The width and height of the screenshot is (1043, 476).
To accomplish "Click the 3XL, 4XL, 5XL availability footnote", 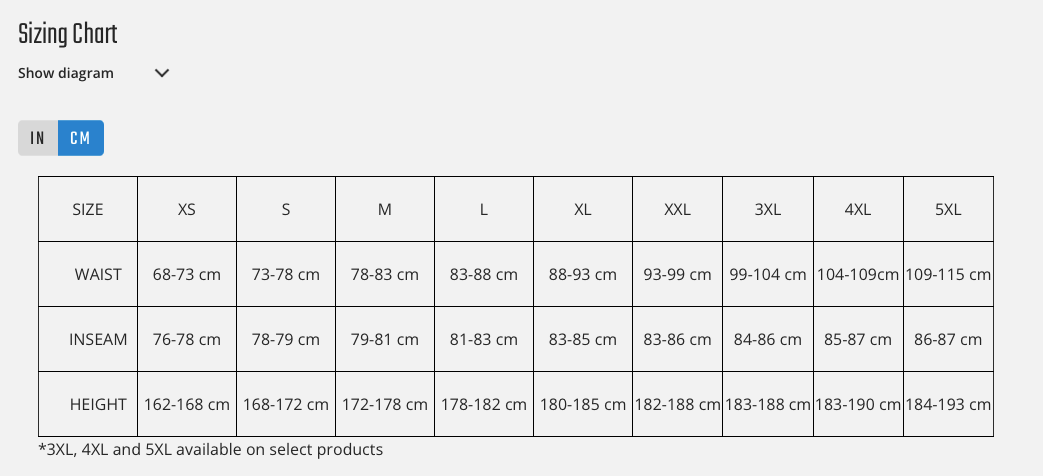I will point(211,450).
